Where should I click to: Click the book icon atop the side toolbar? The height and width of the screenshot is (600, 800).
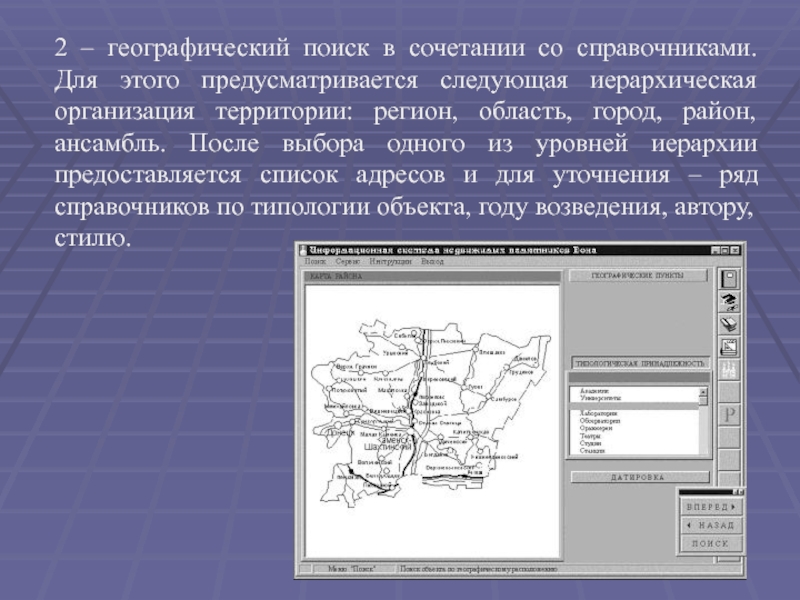click(730, 279)
